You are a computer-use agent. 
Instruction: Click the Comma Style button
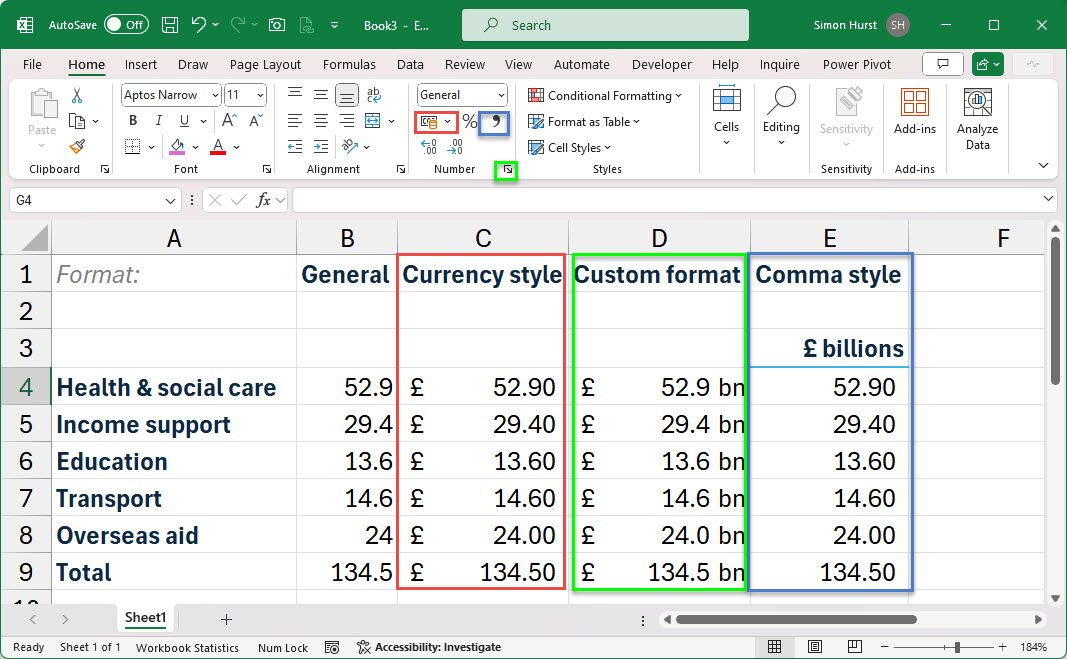point(494,122)
